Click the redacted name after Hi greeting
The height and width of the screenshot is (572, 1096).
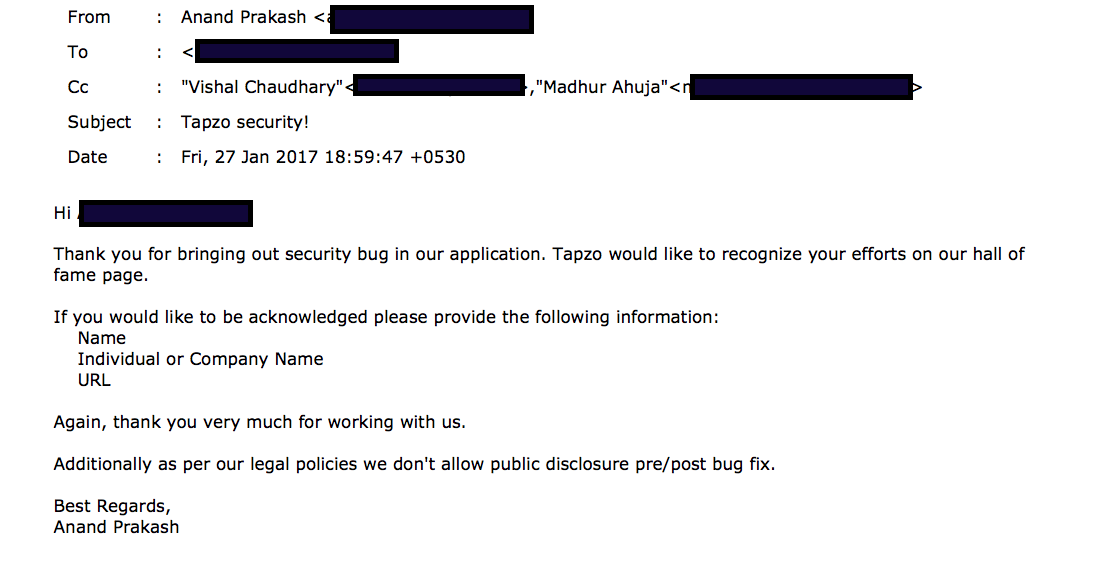[x=165, y=213]
